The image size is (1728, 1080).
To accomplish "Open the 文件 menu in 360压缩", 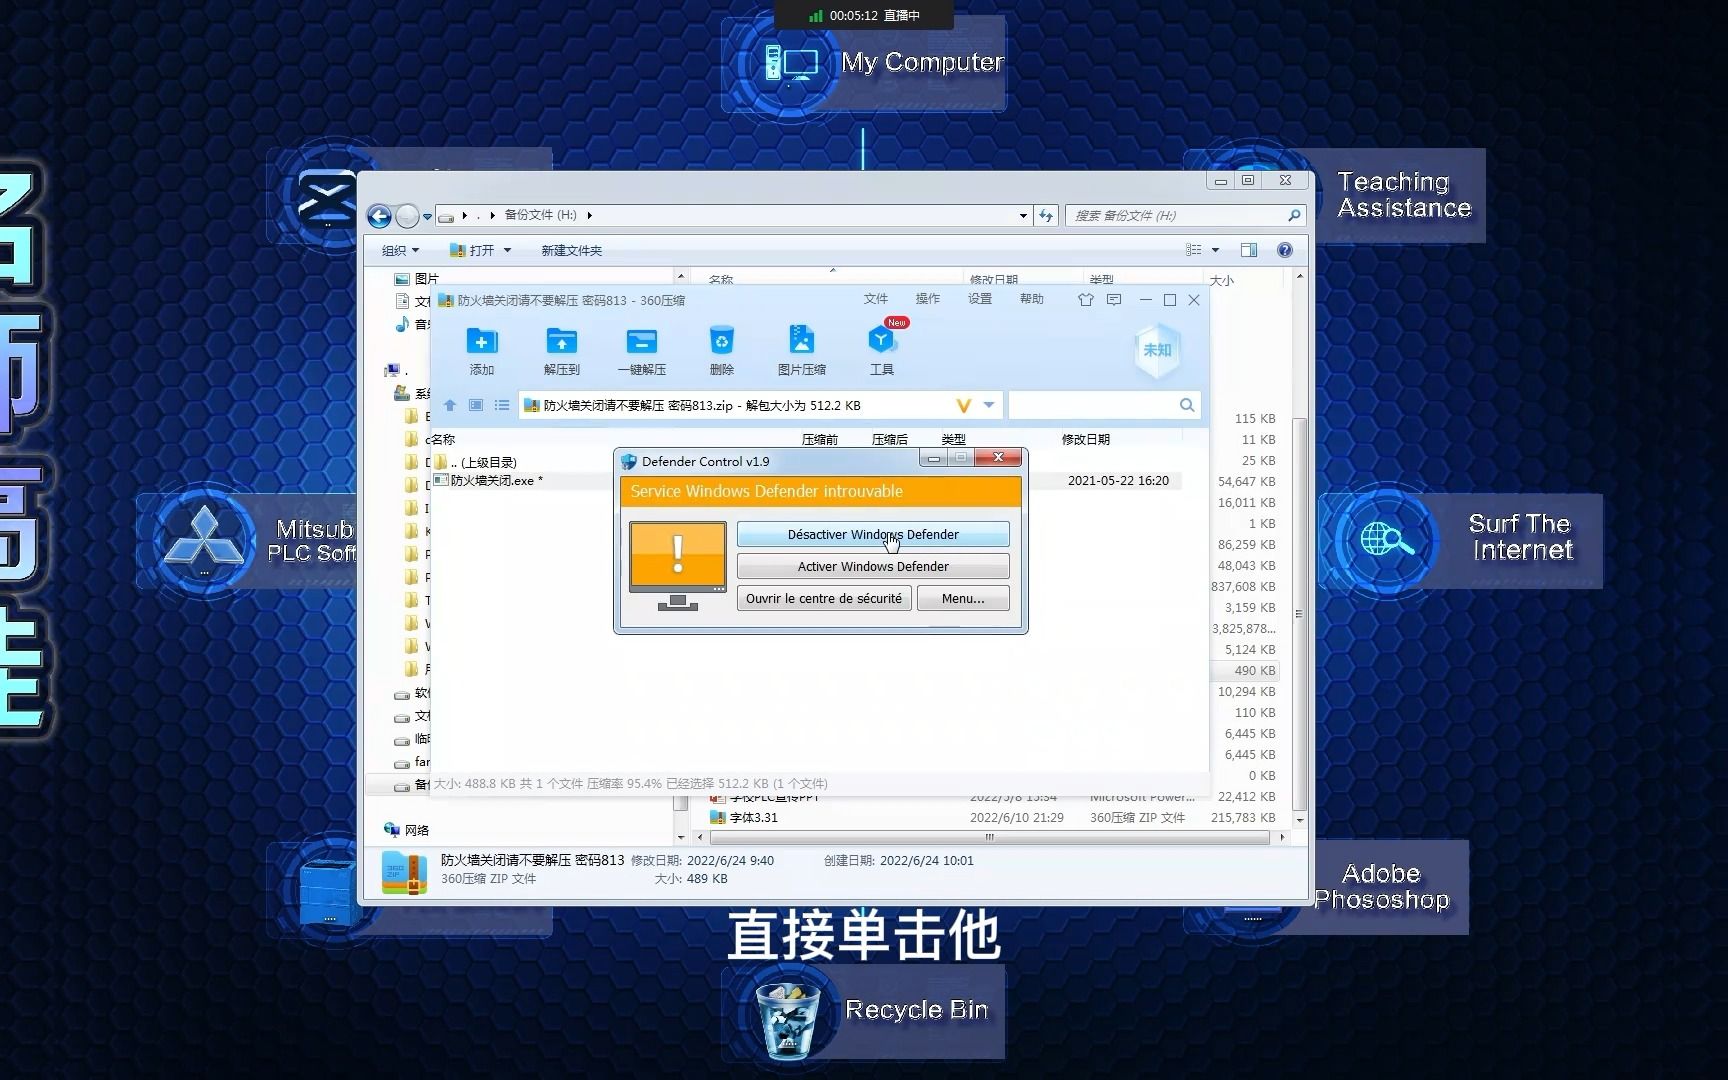I will tap(876, 299).
